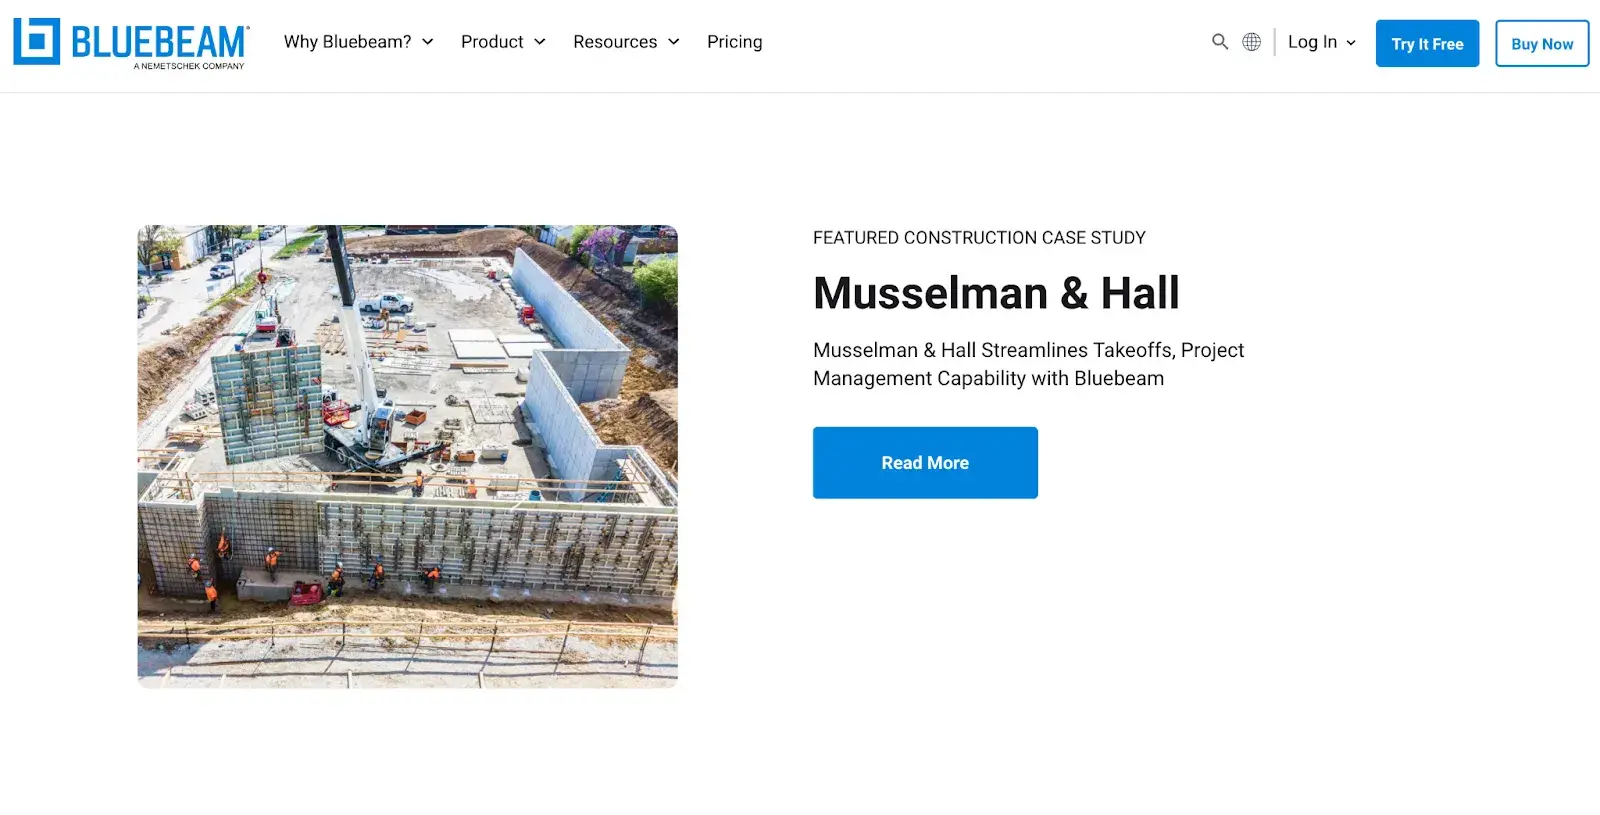Click the Musselman & Hall heading
Viewport: 1600px width, 815px height.
[x=996, y=293]
